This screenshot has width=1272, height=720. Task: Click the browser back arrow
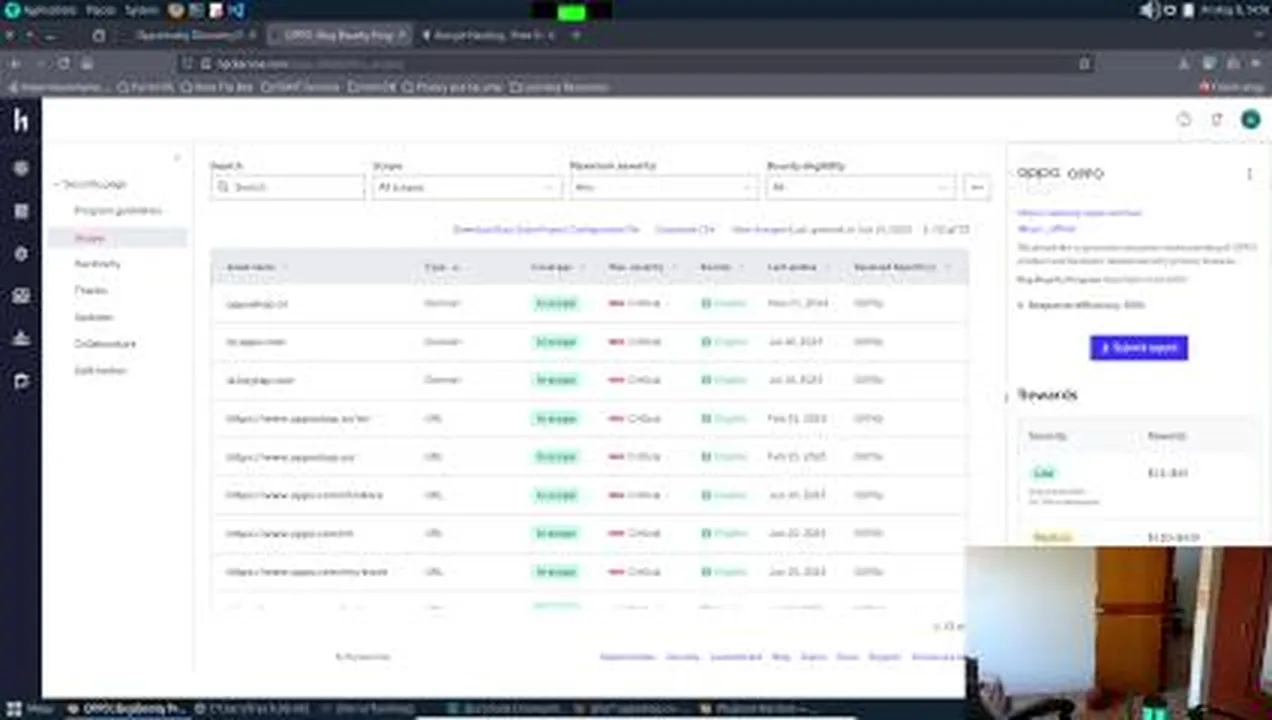click(15, 63)
